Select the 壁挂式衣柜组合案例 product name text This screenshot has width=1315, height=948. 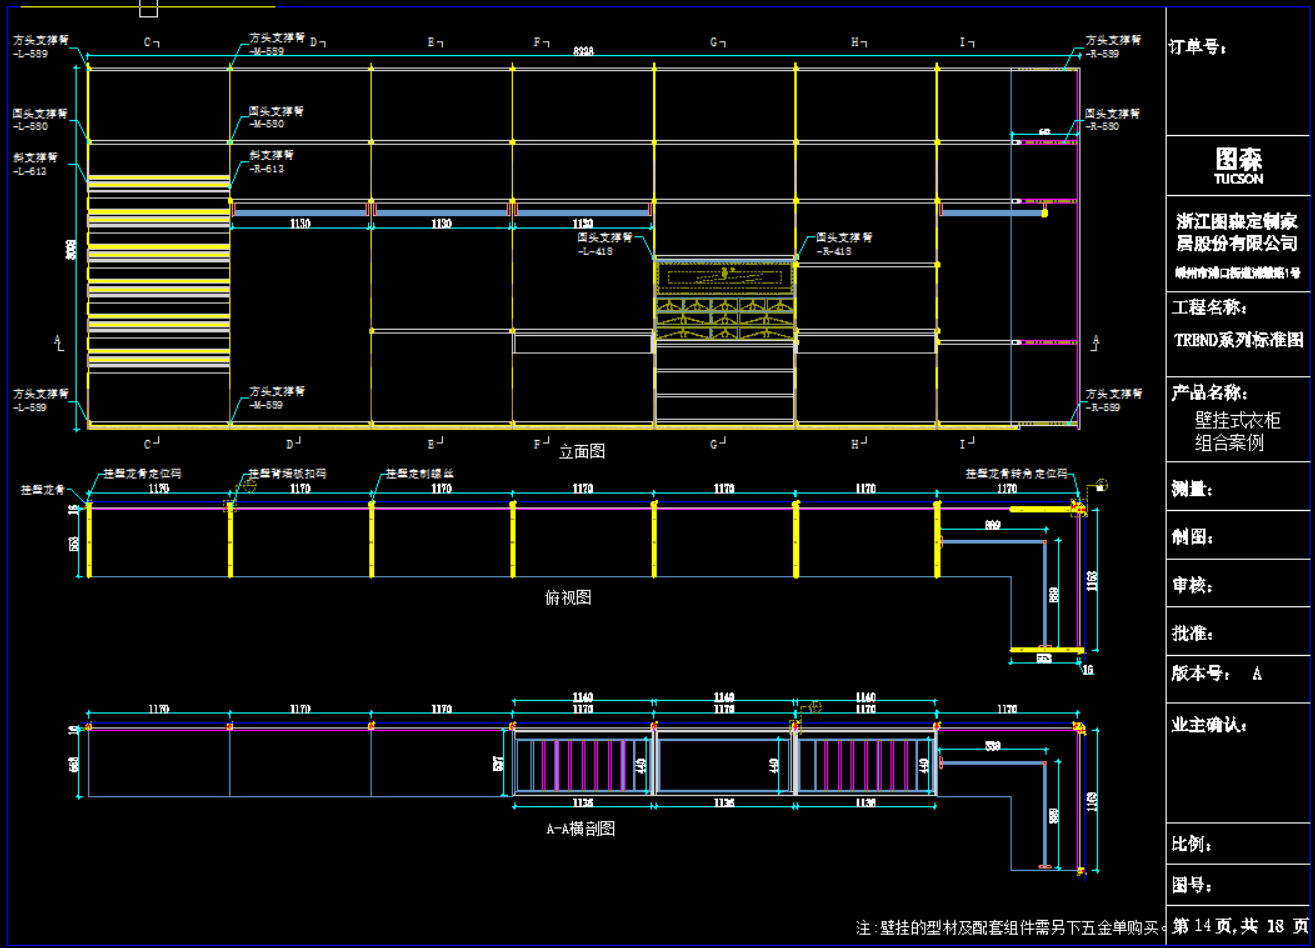[1237, 432]
